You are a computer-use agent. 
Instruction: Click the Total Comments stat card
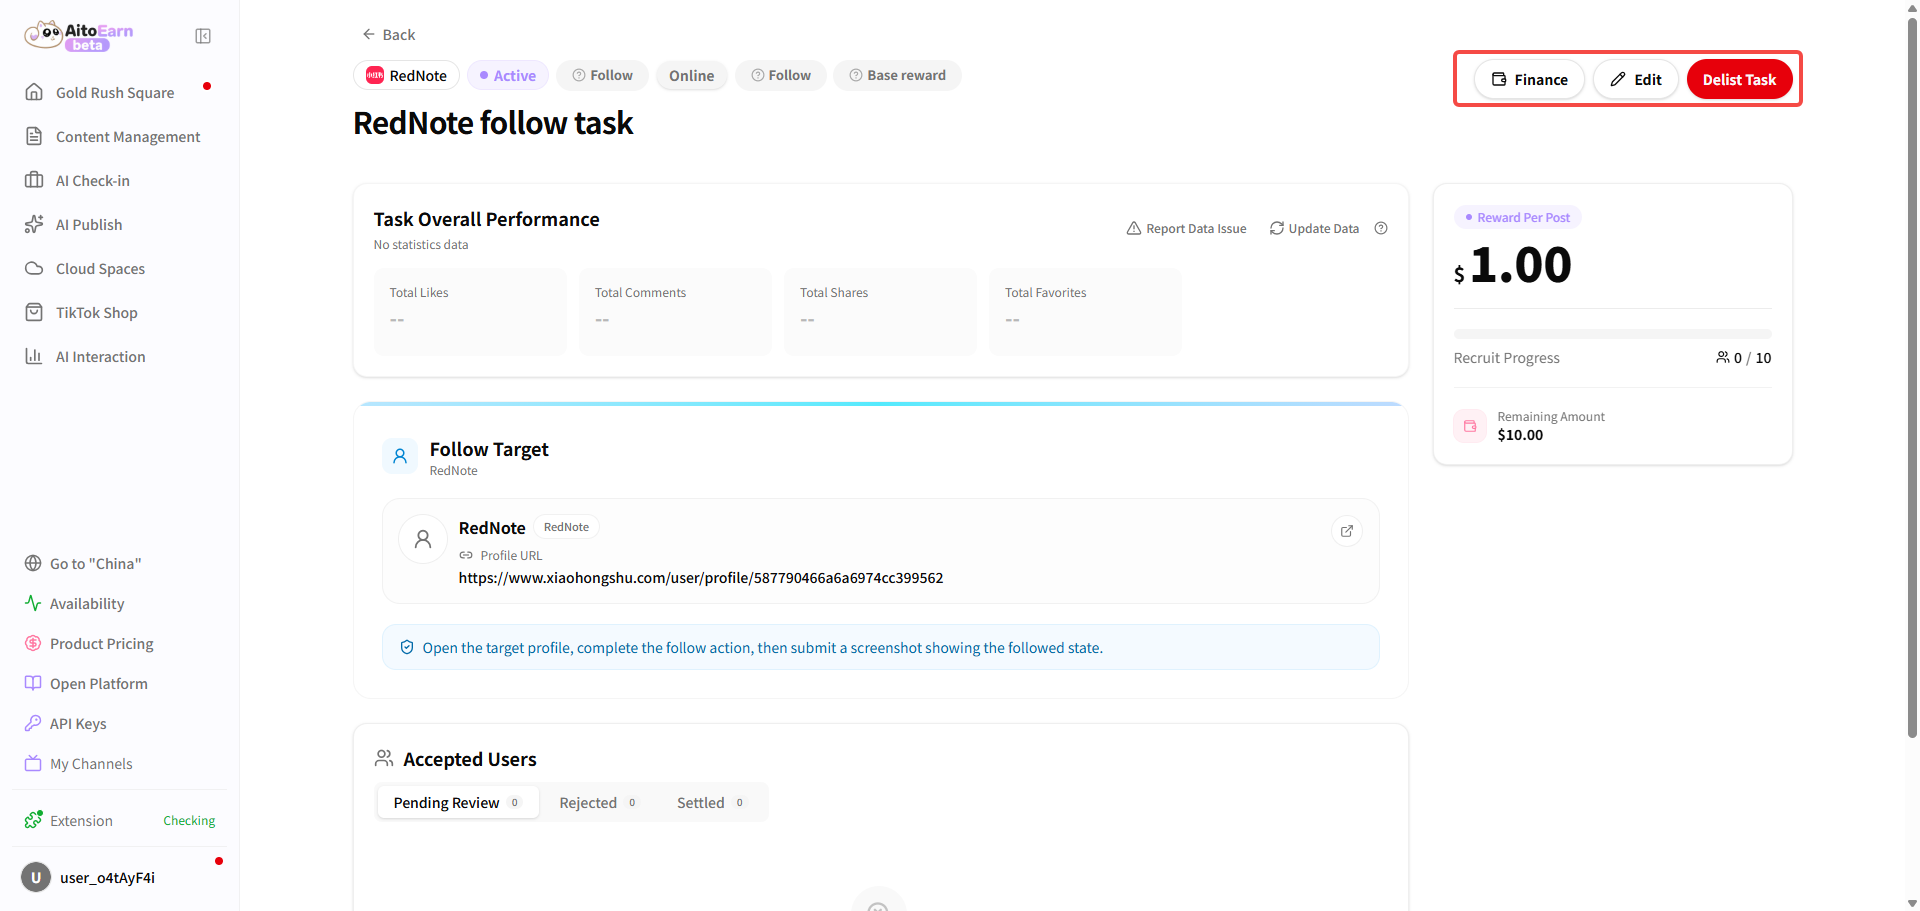click(675, 311)
